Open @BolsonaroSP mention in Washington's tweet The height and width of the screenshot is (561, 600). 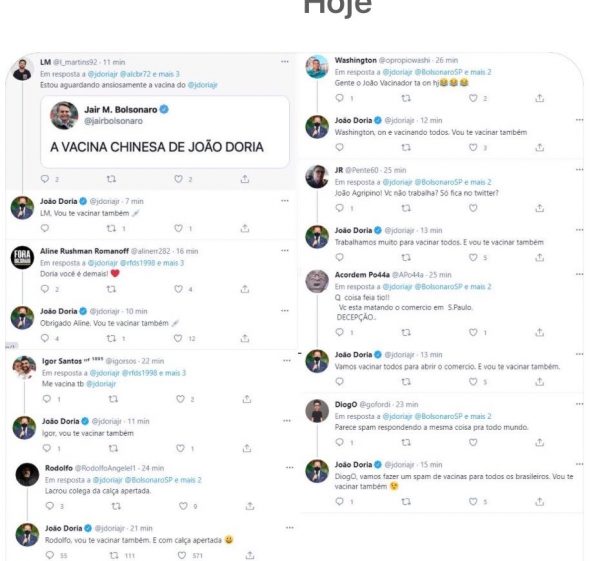tap(439, 72)
